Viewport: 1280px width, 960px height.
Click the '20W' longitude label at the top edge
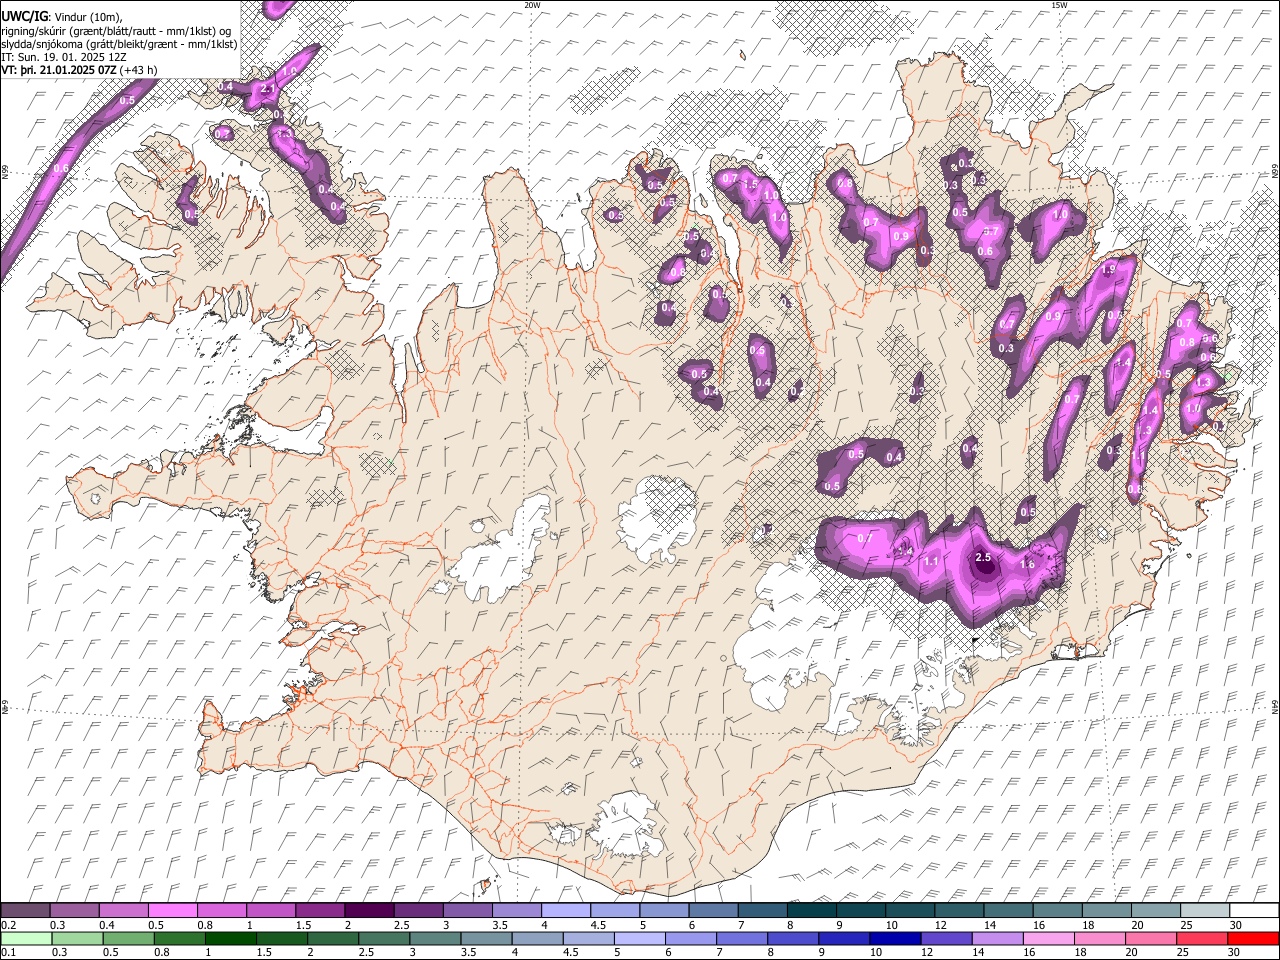pos(532,5)
